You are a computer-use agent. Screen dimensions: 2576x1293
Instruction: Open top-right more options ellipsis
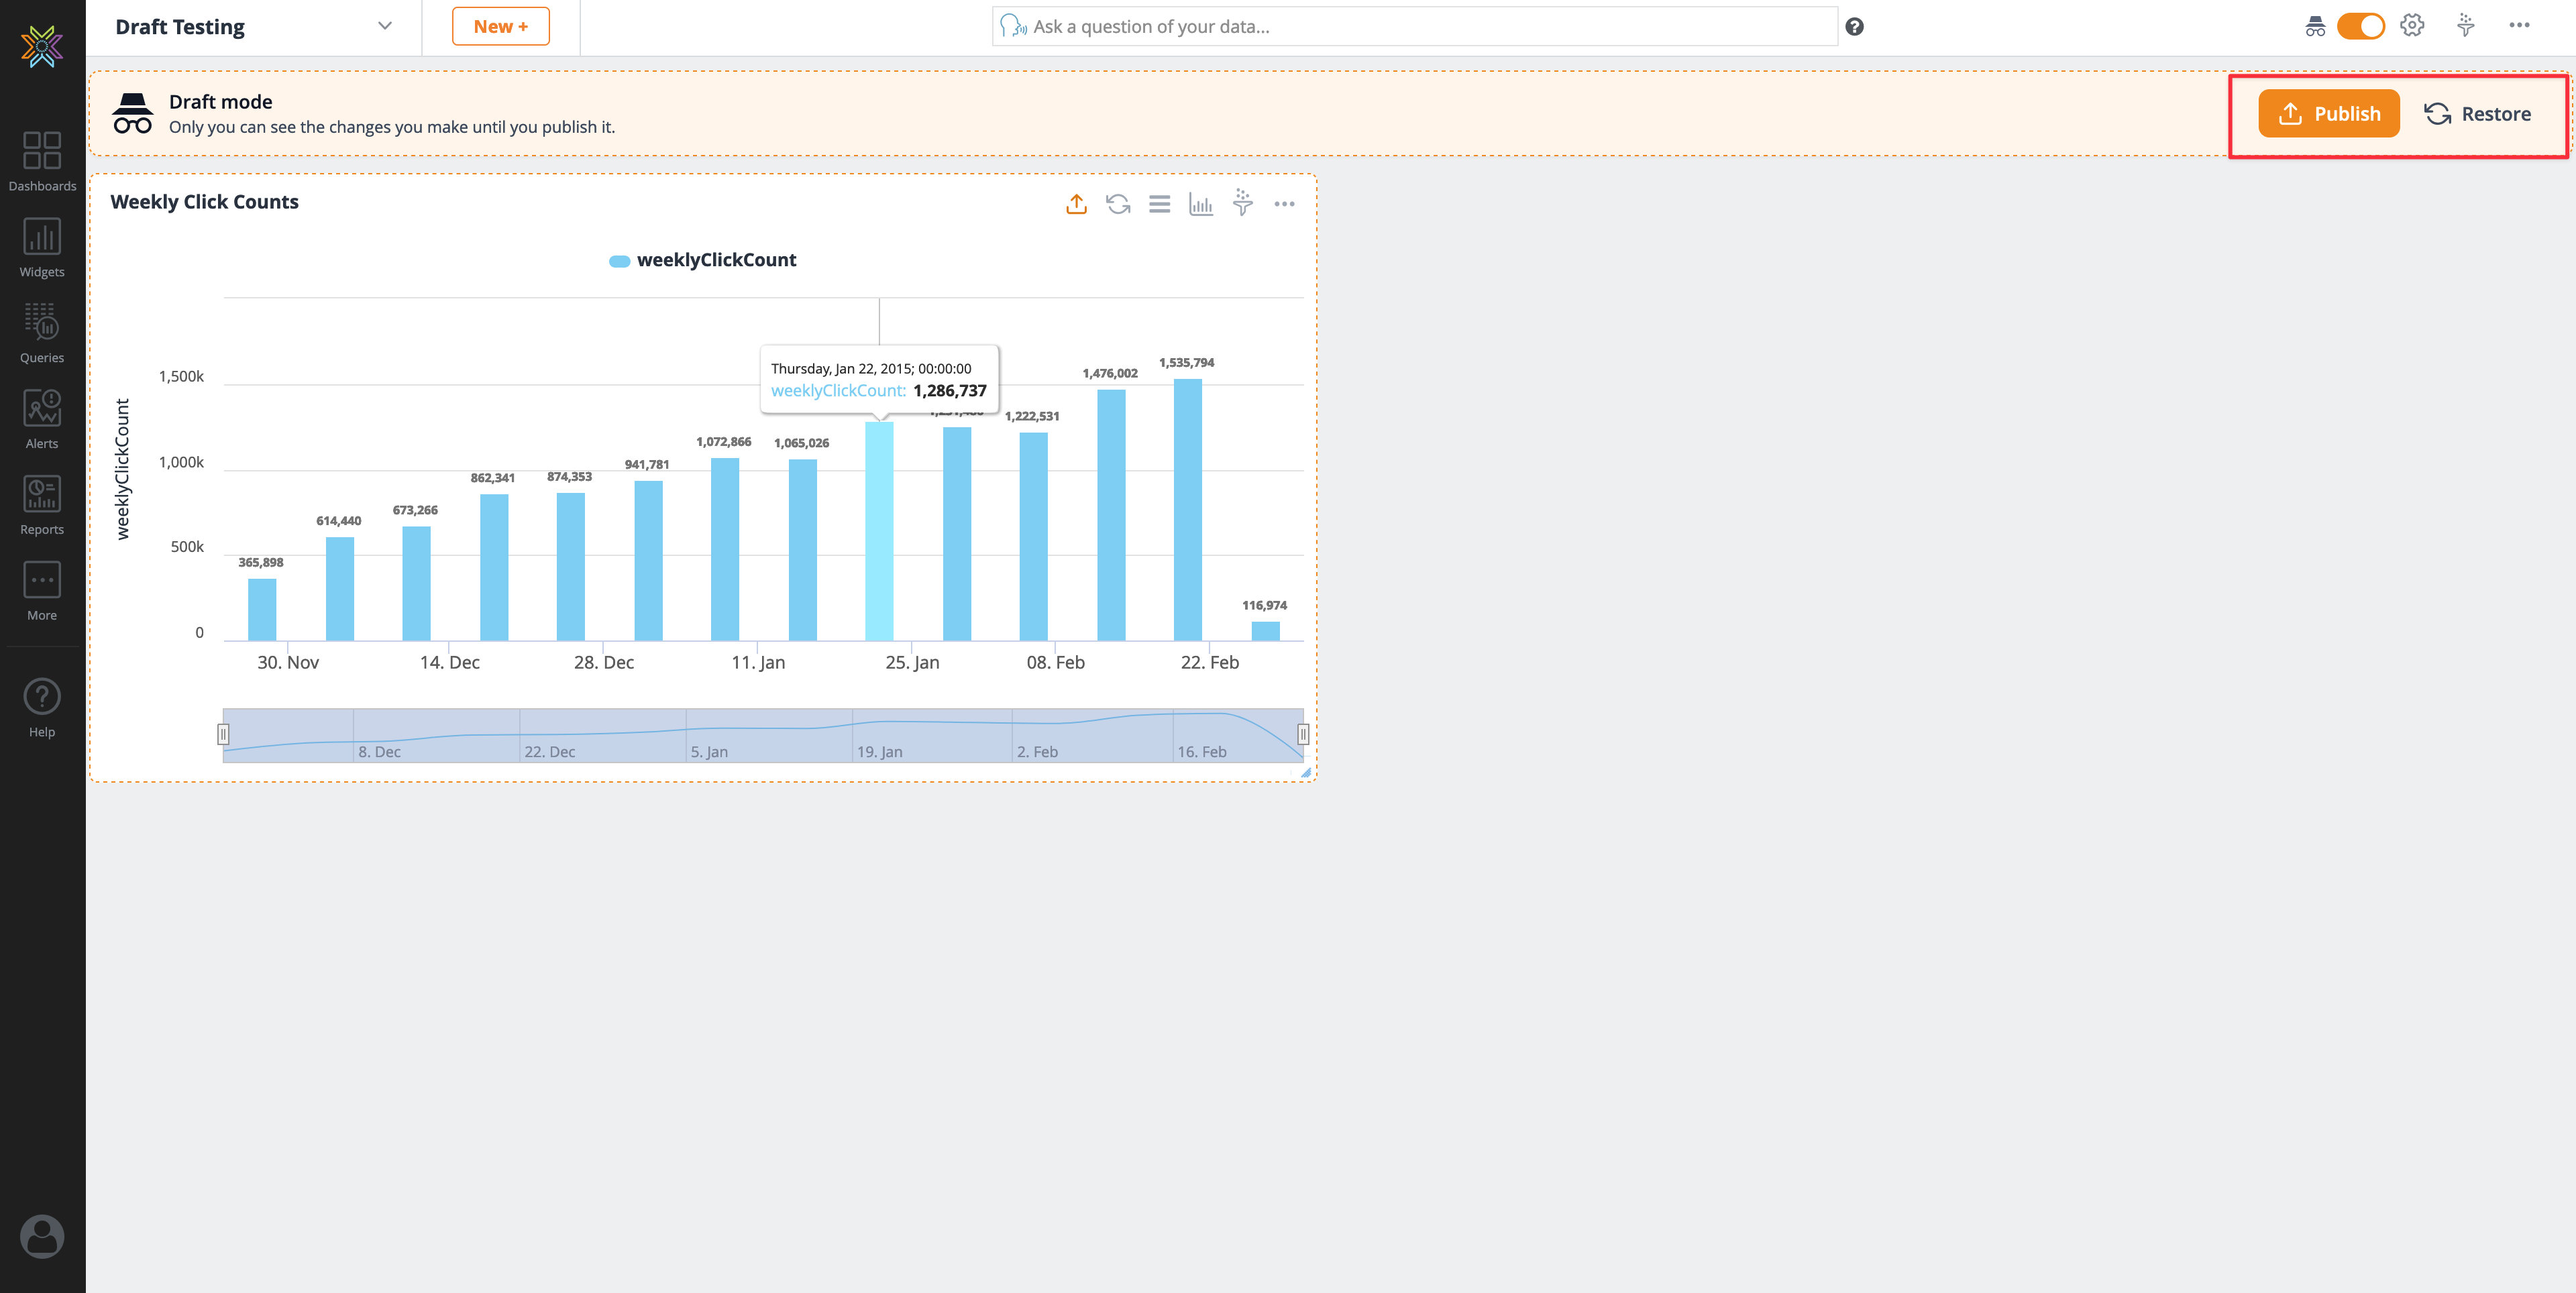pyautogui.click(x=2519, y=26)
